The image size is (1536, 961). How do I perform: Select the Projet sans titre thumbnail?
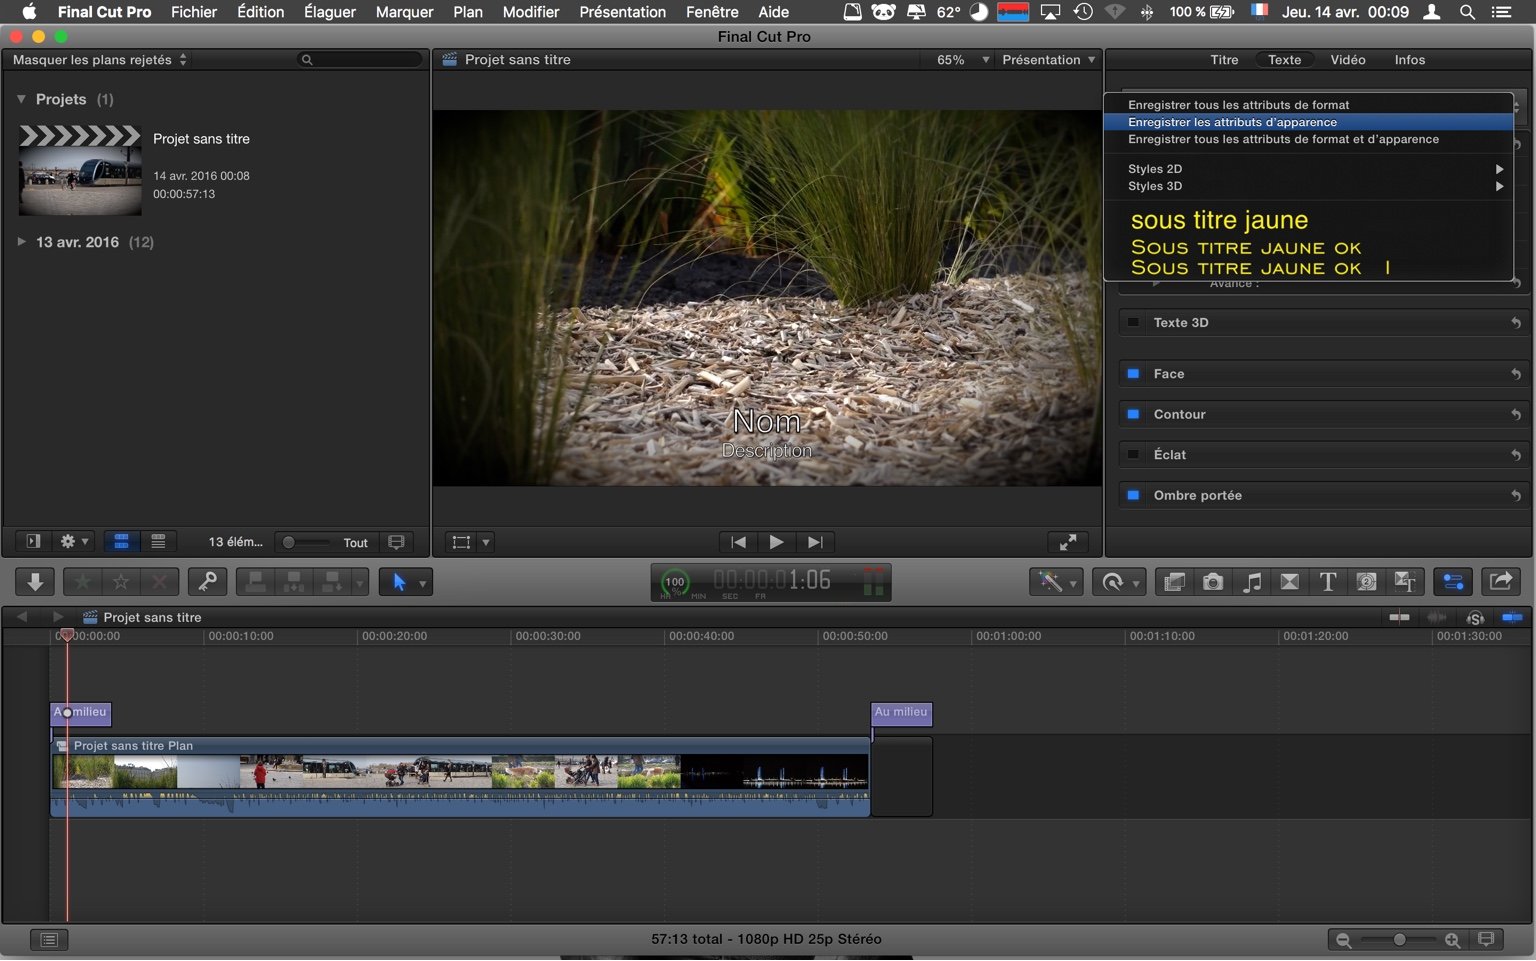point(80,170)
